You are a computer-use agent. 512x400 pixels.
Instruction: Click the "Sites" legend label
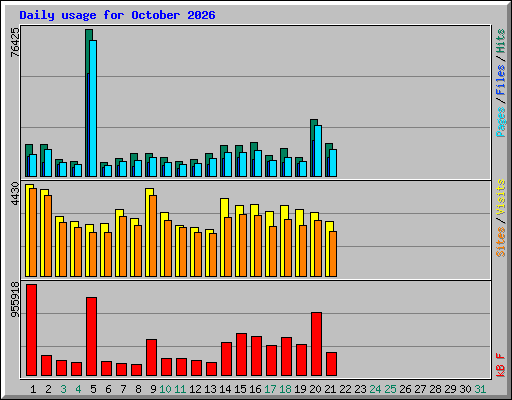pyautogui.click(x=501, y=242)
